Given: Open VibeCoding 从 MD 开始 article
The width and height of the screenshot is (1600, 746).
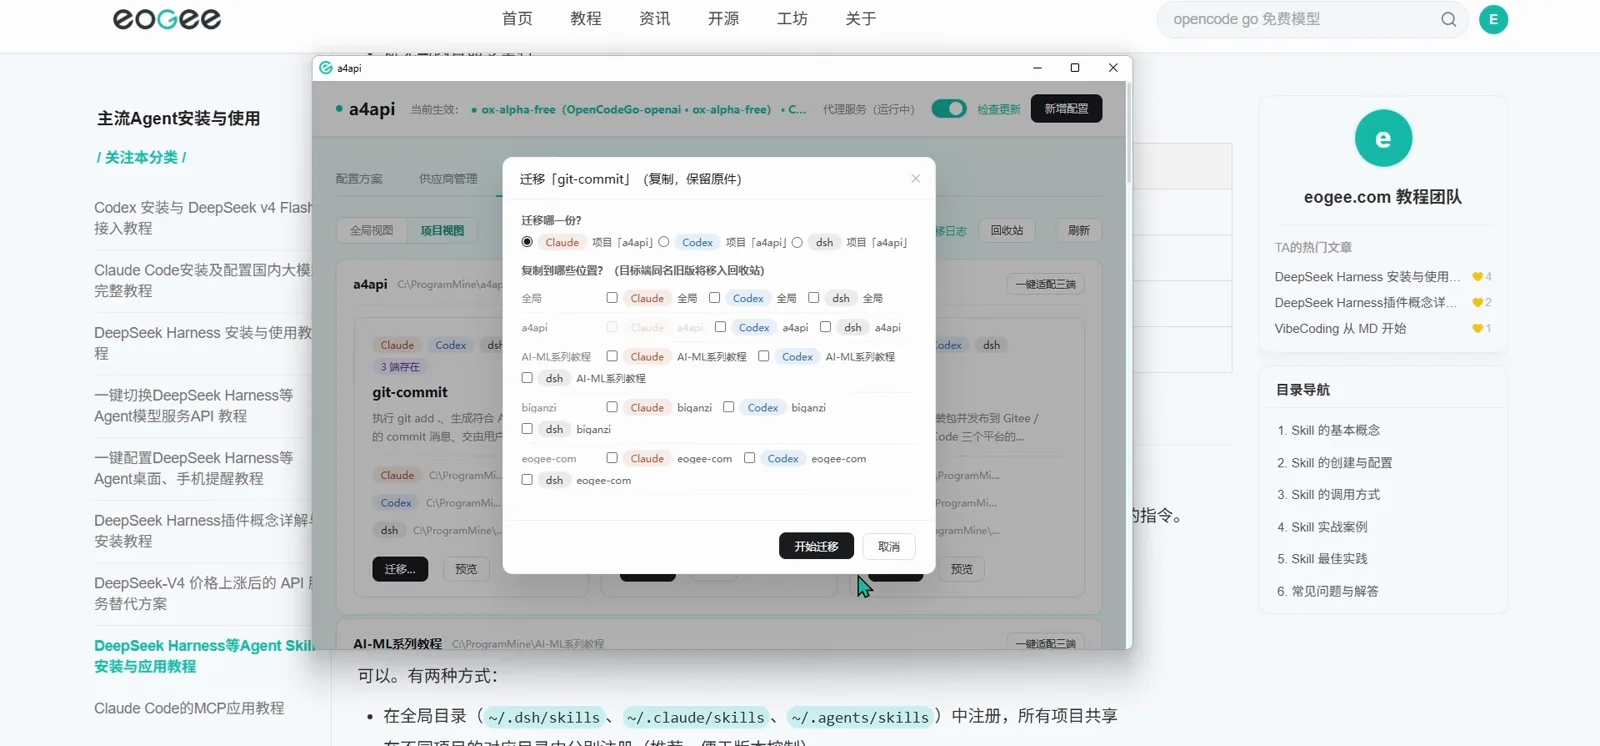Looking at the screenshot, I should (x=1340, y=328).
